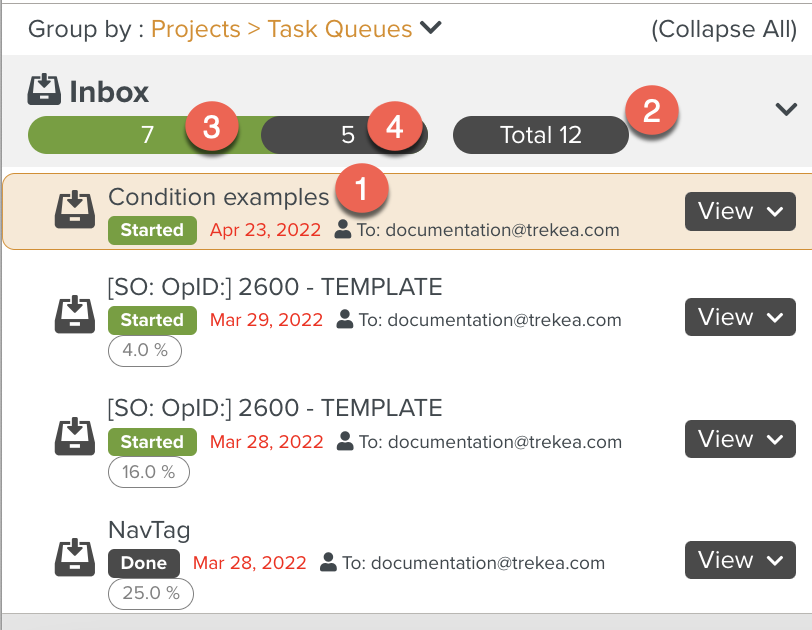Screen dimensions: 812x630
Task: Collapse the Inbox section chevron
Action: pyautogui.click(x=786, y=109)
